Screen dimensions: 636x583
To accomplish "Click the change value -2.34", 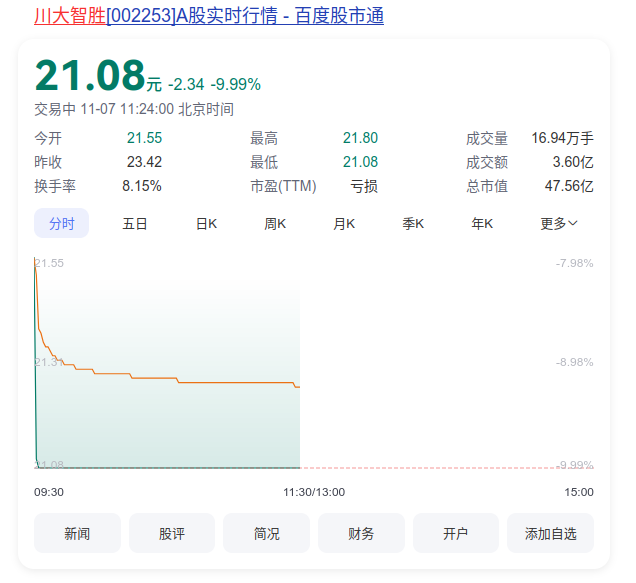I will point(186,84).
